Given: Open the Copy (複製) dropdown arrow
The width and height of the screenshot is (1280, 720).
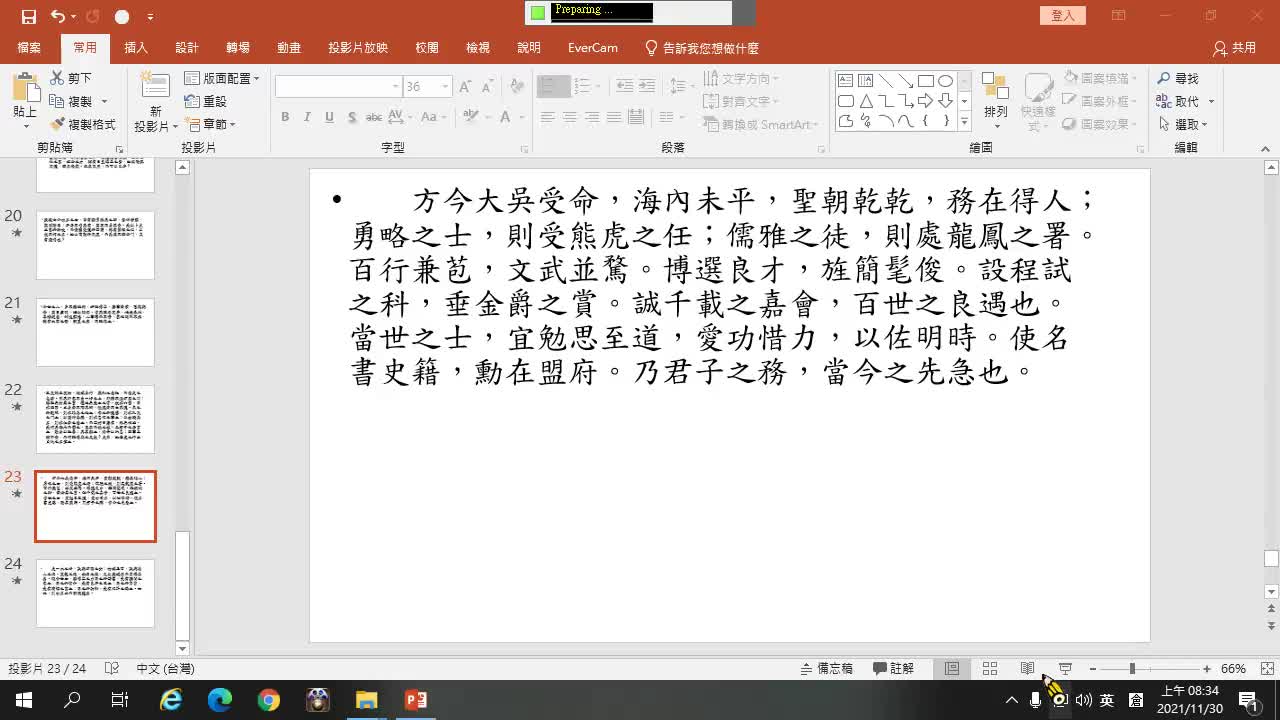Looking at the screenshot, I should 104,101.
